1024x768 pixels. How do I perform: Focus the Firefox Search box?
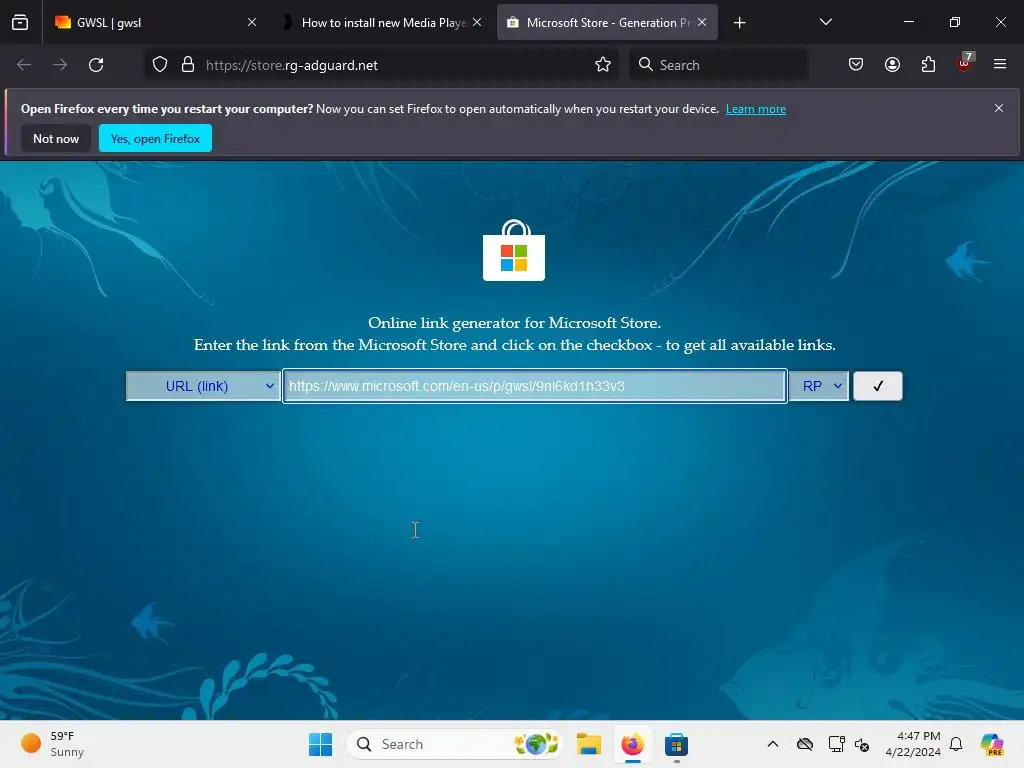718,65
